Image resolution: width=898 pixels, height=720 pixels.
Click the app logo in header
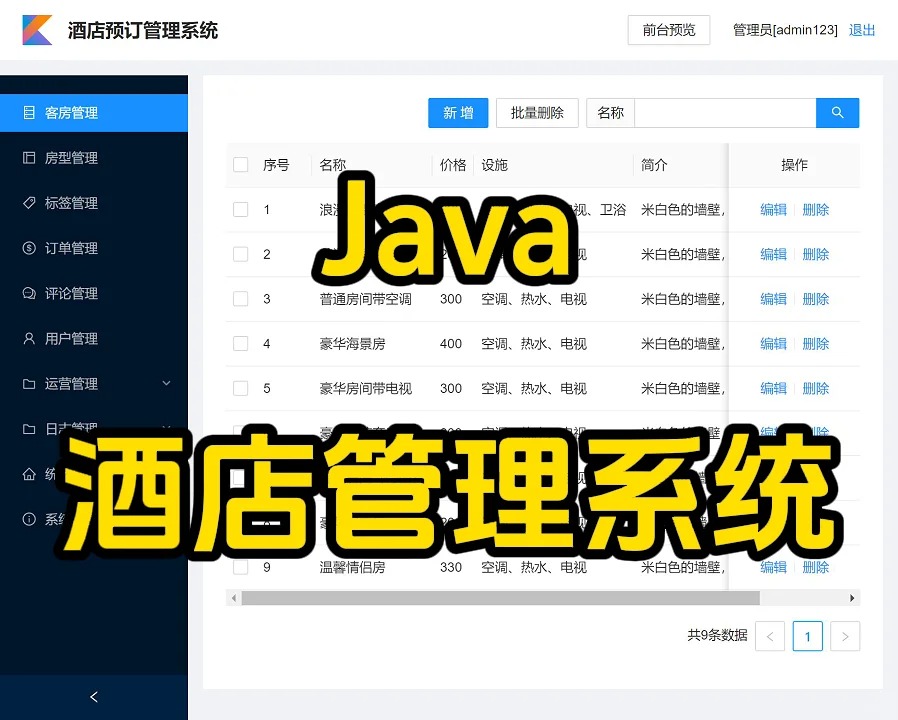[x=37, y=30]
